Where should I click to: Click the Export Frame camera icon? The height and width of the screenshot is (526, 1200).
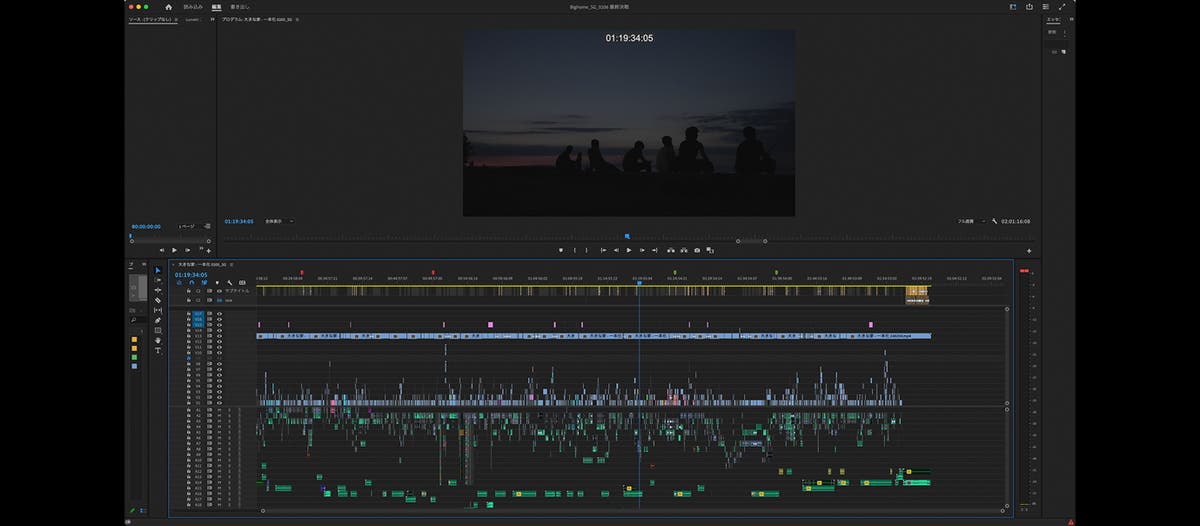pos(697,250)
